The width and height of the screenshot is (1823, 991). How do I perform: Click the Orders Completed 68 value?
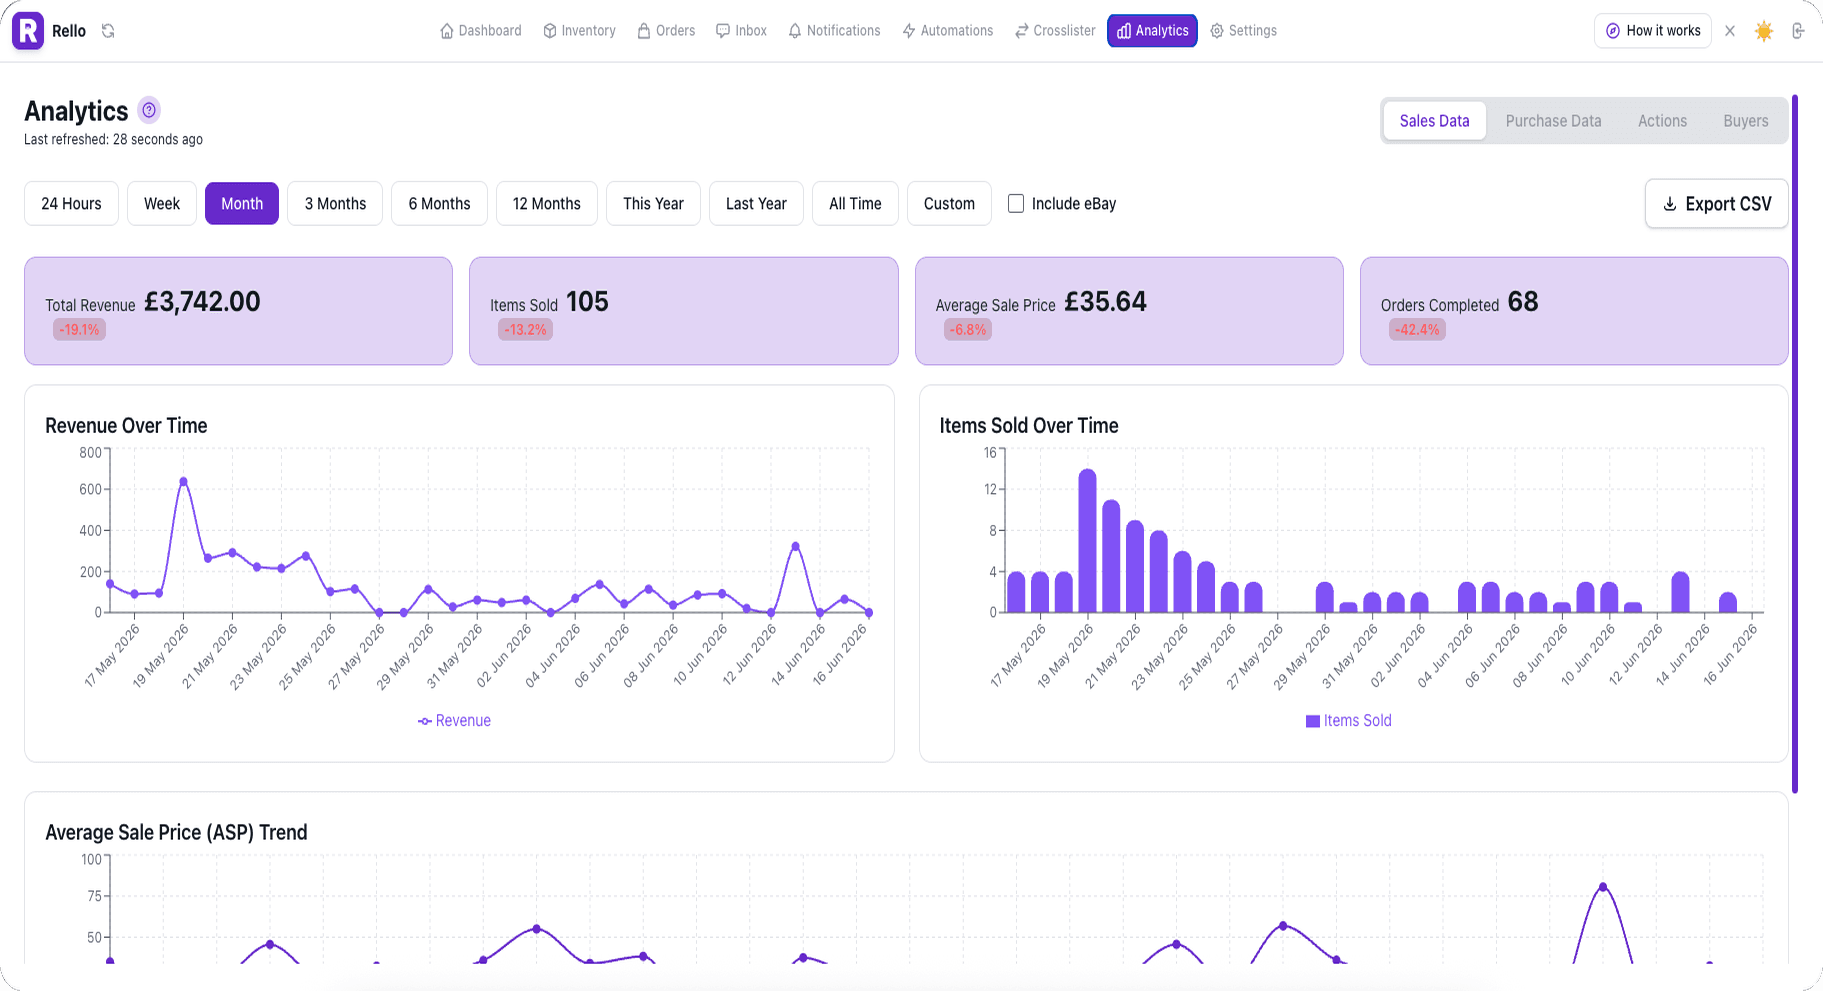point(1523,302)
